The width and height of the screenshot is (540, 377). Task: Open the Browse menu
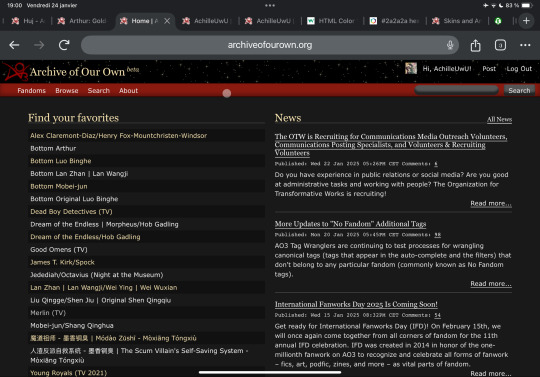pos(66,91)
